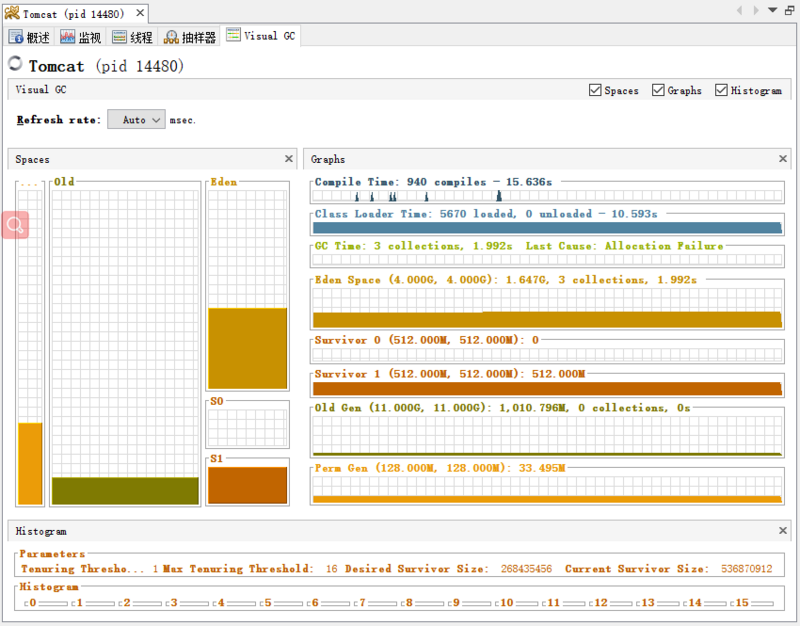The image size is (800, 626).
Task: Close the Spaces panel
Action: pyautogui.click(x=289, y=158)
